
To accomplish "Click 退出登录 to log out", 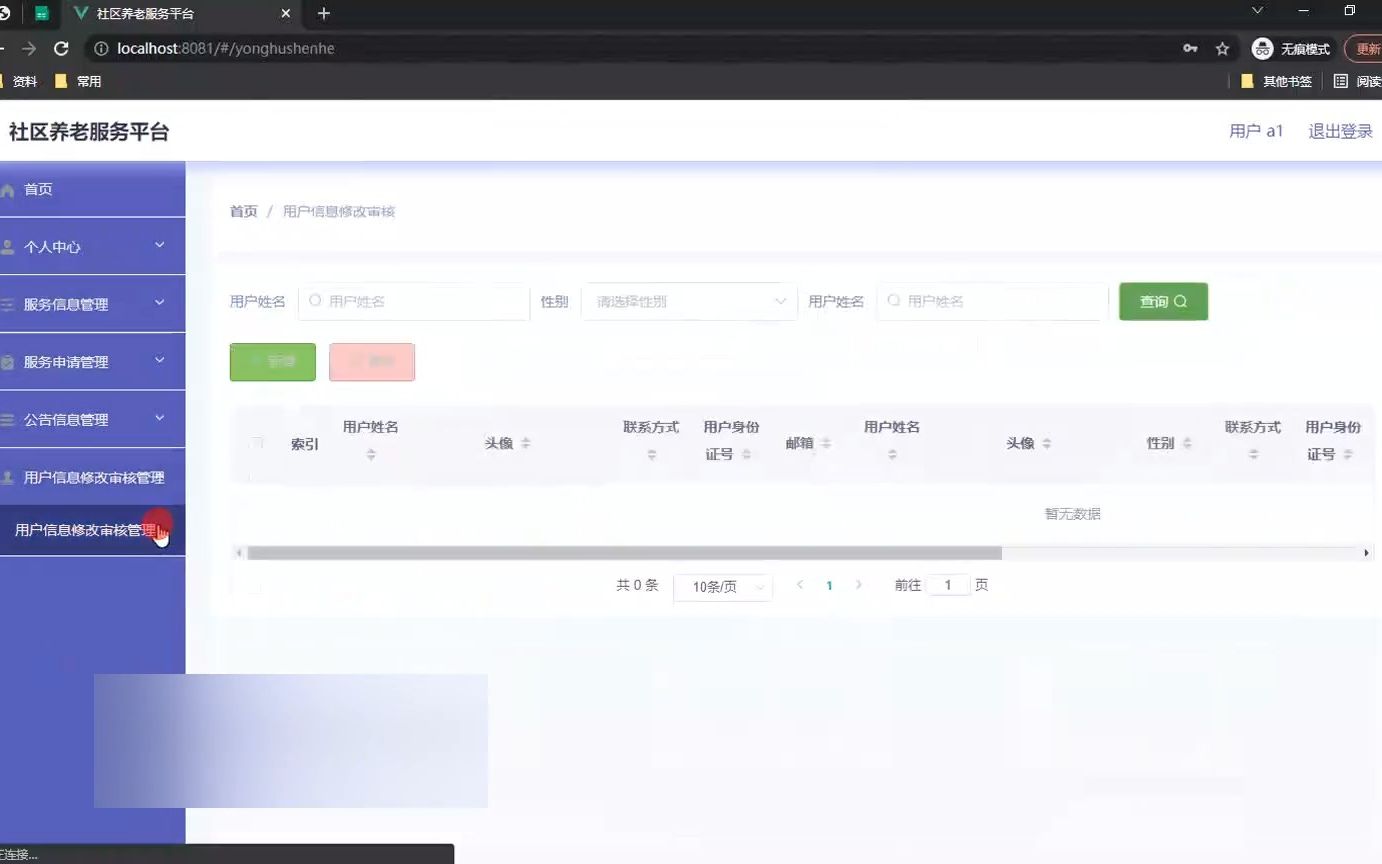I will (x=1340, y=131).
